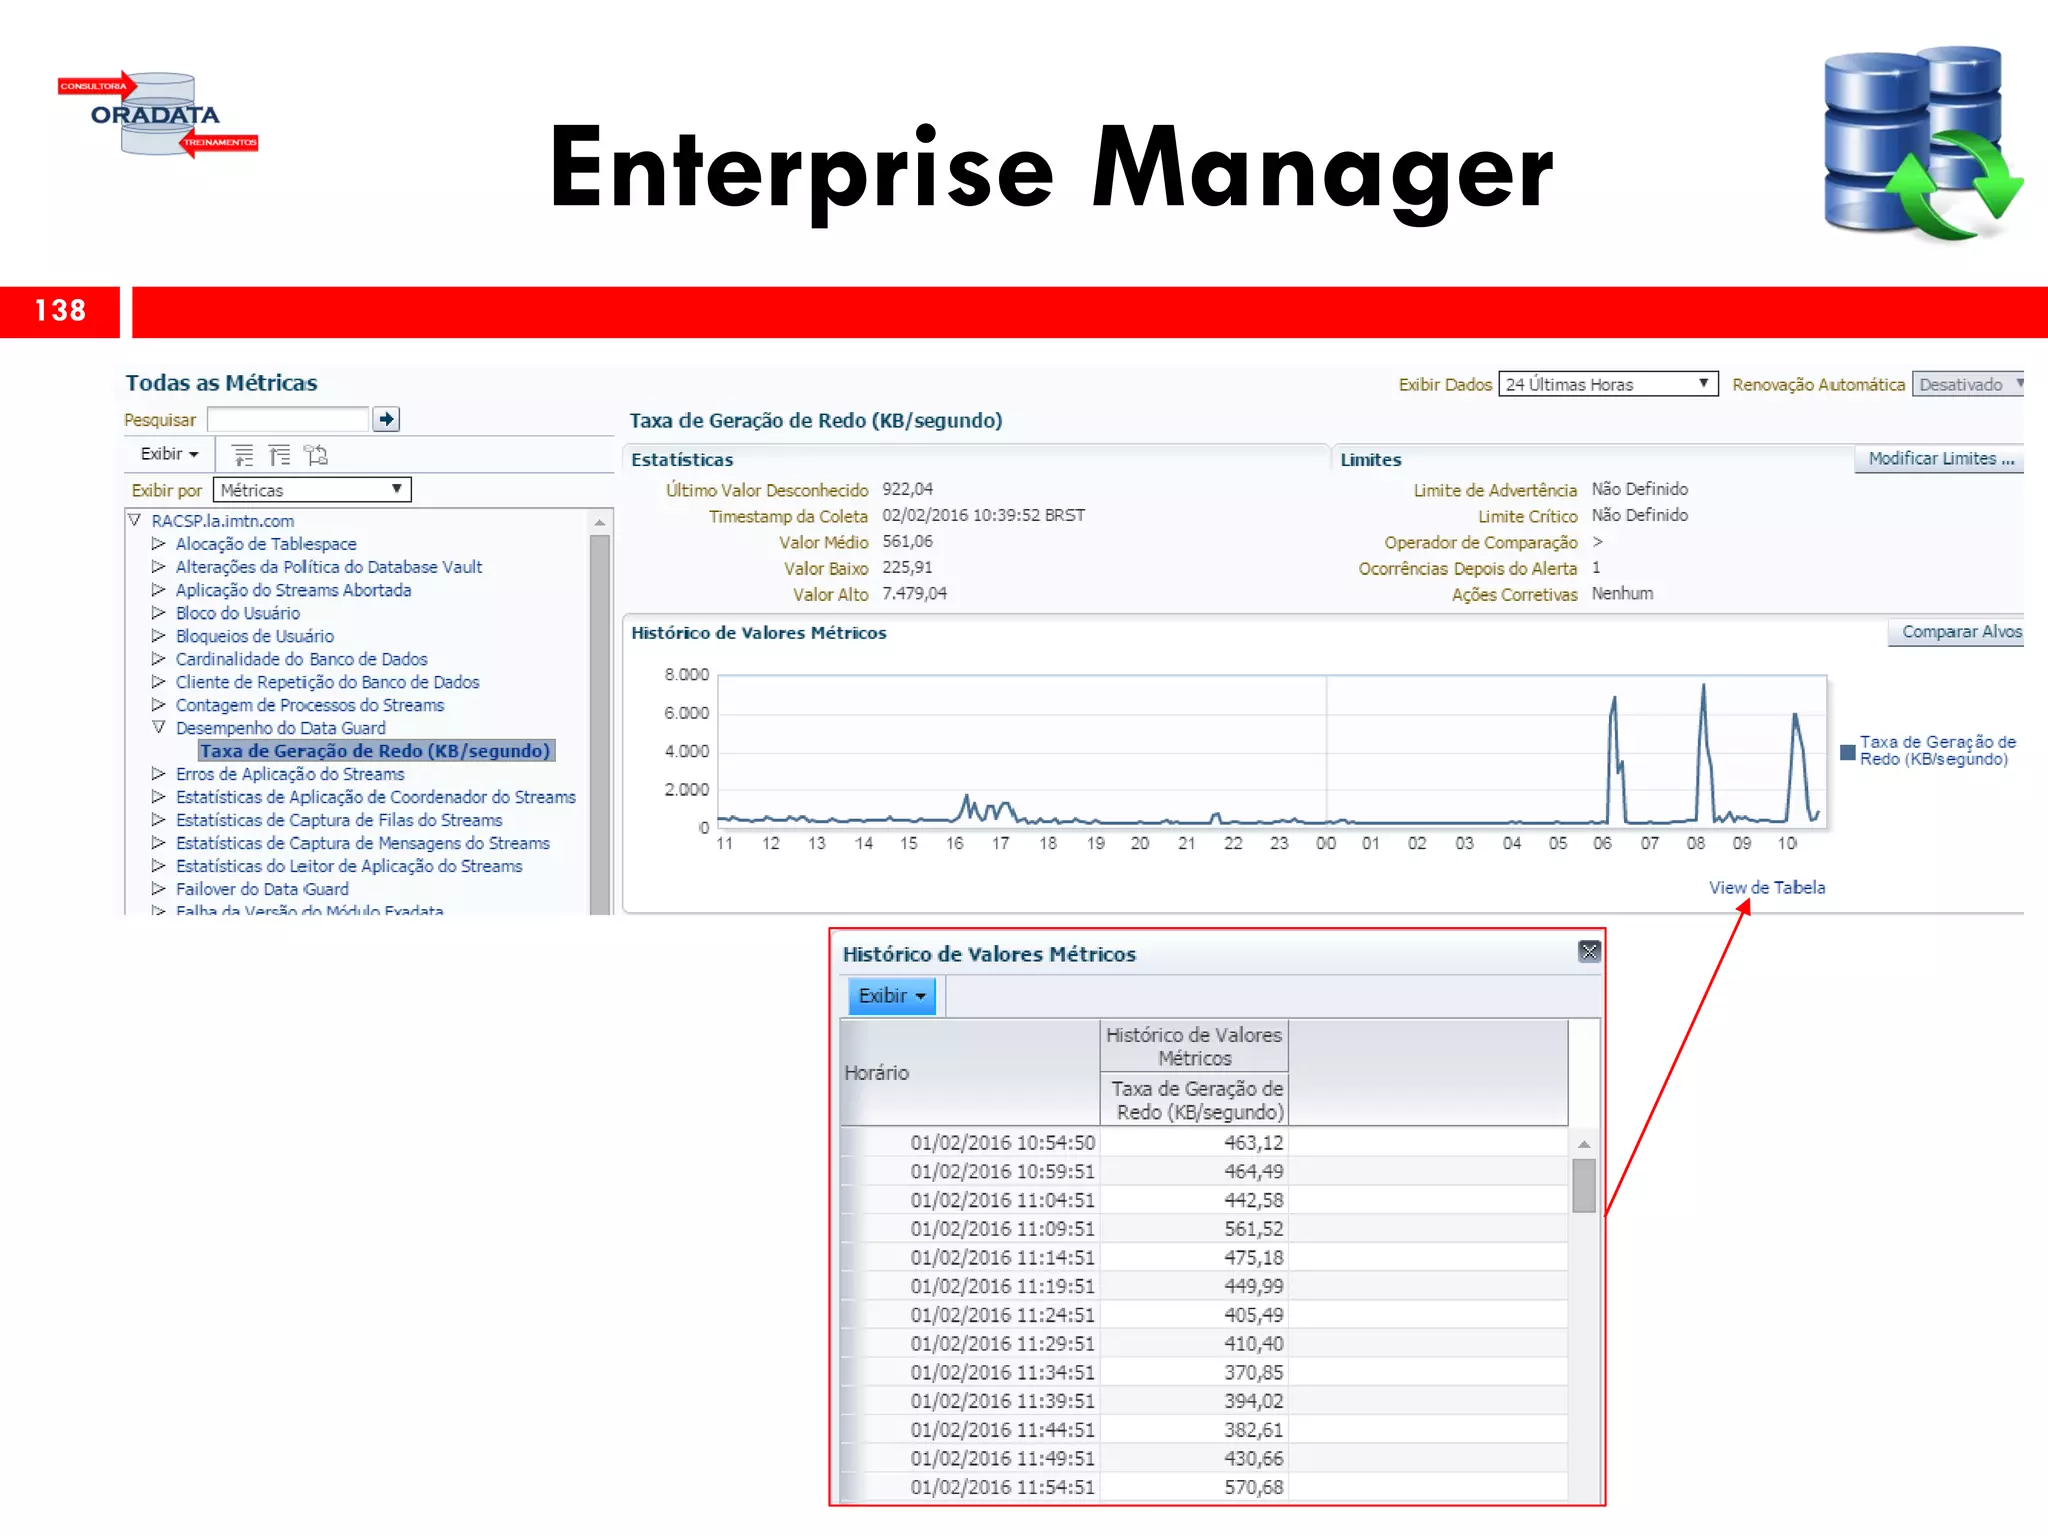
Task: Open the Exibir Dados 24 Últimas Horas dropdown
Action: click(1608, 384)
